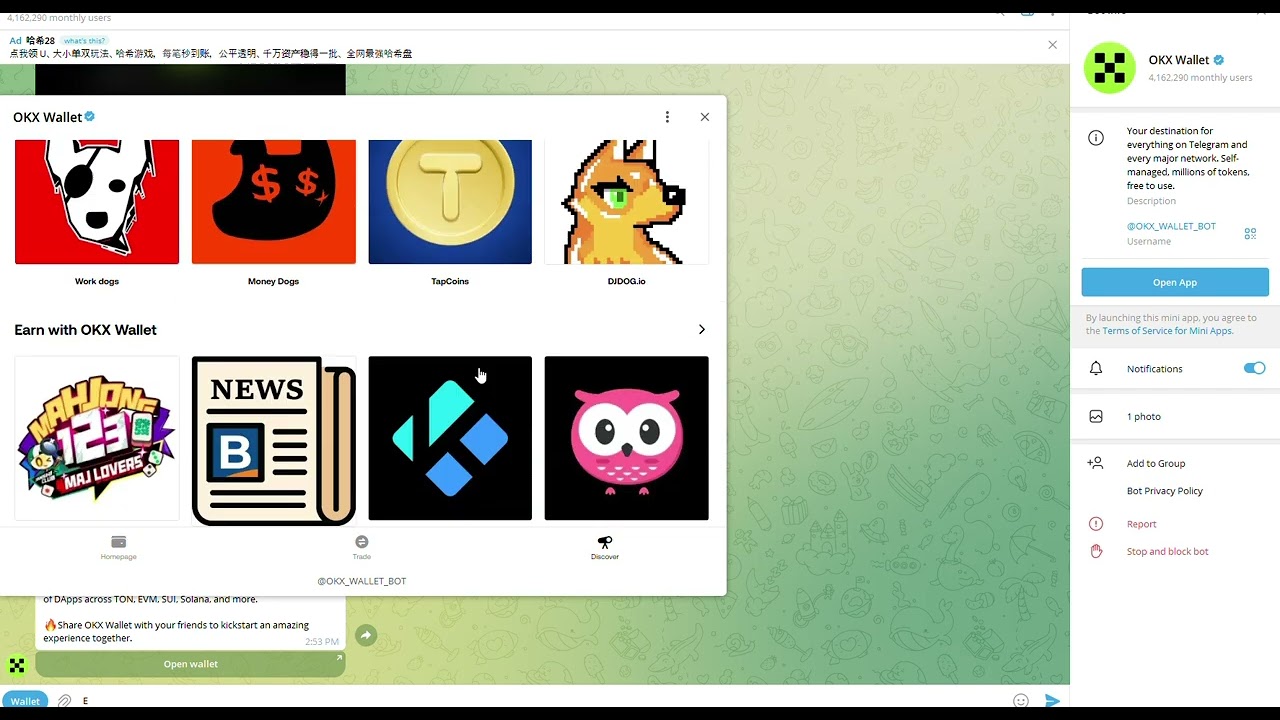1280x720 pixels.
Task: Open the emoji picker
Action: (1021, 701)
